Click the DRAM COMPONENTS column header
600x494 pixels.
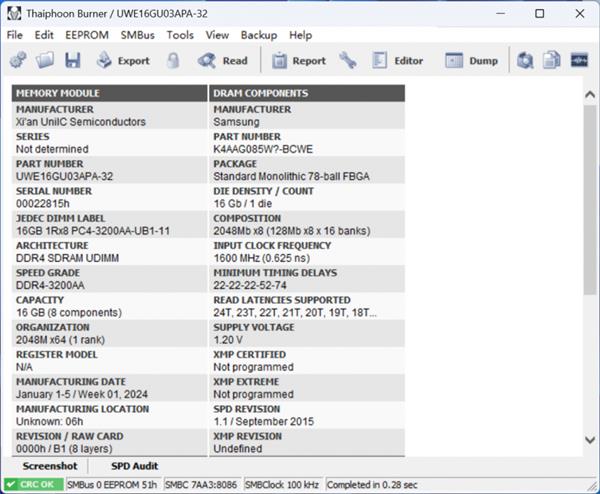[307, 93]
